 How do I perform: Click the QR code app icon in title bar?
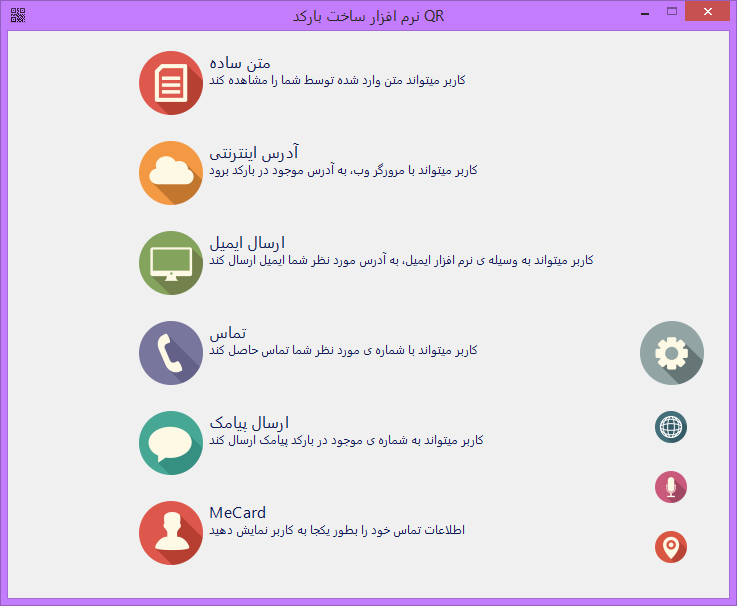pyautogui.click(x=18, y=15)
